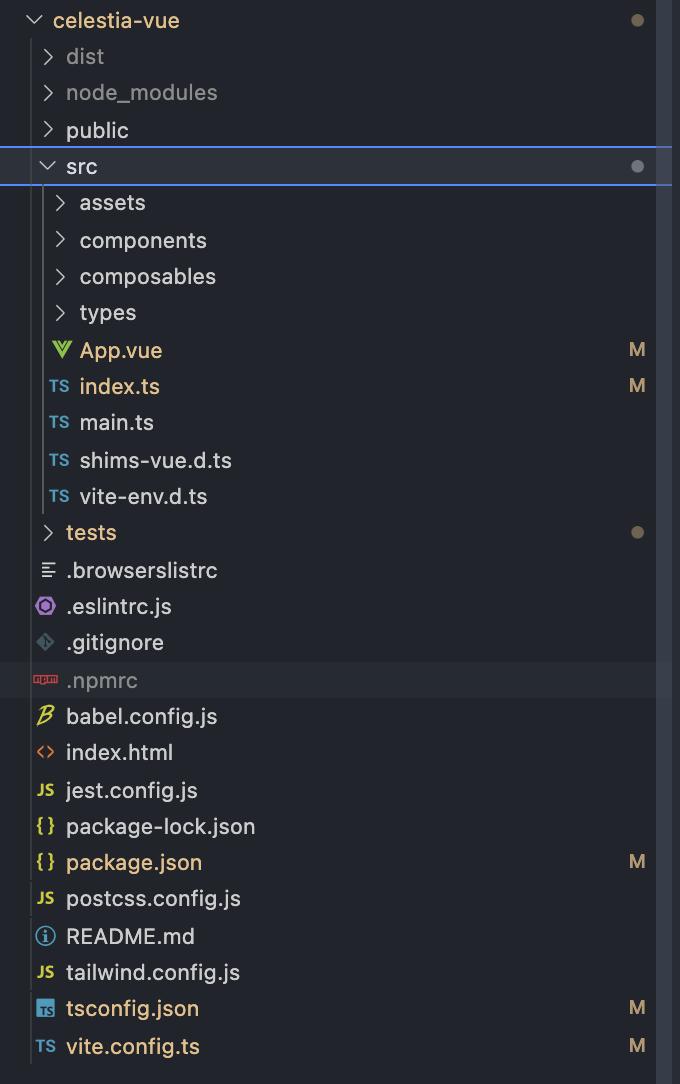Click the npm icon next to .npmrc

point(46,680)
